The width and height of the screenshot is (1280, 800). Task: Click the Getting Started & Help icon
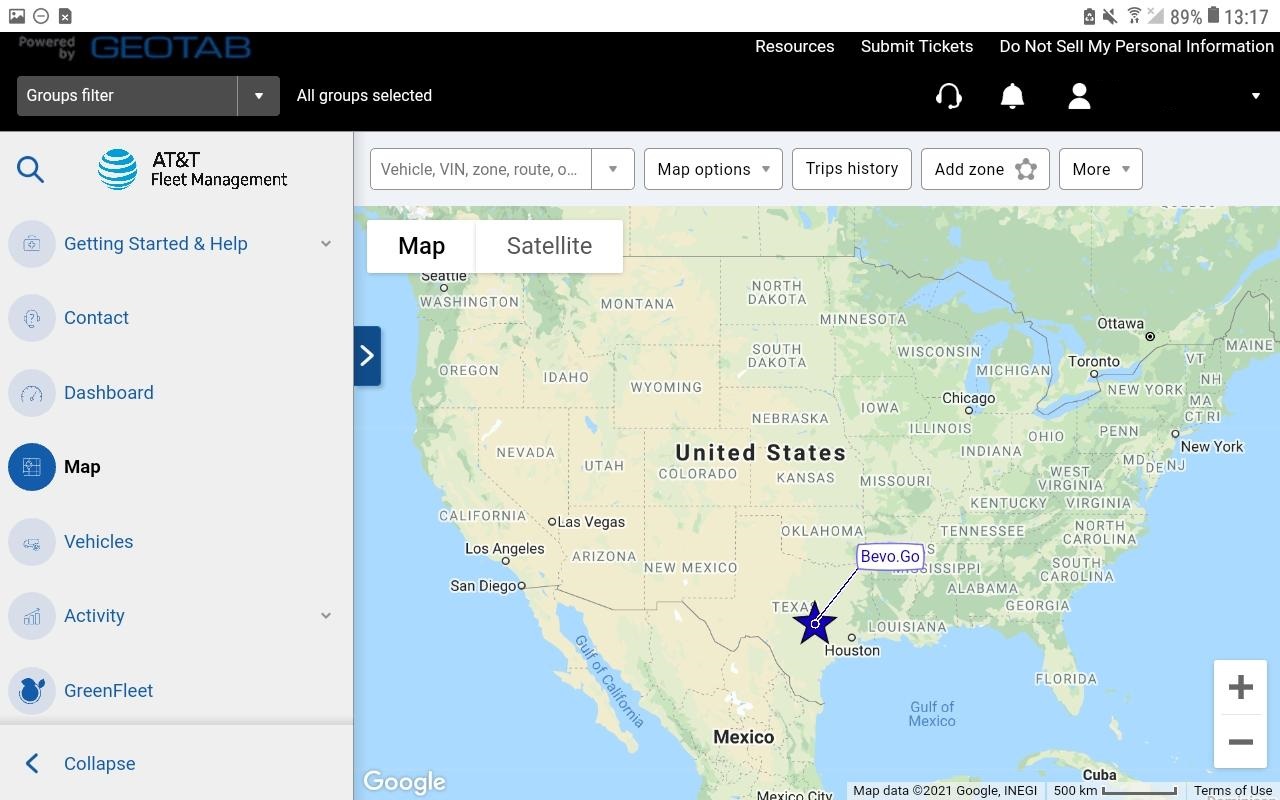coord(32,244)
